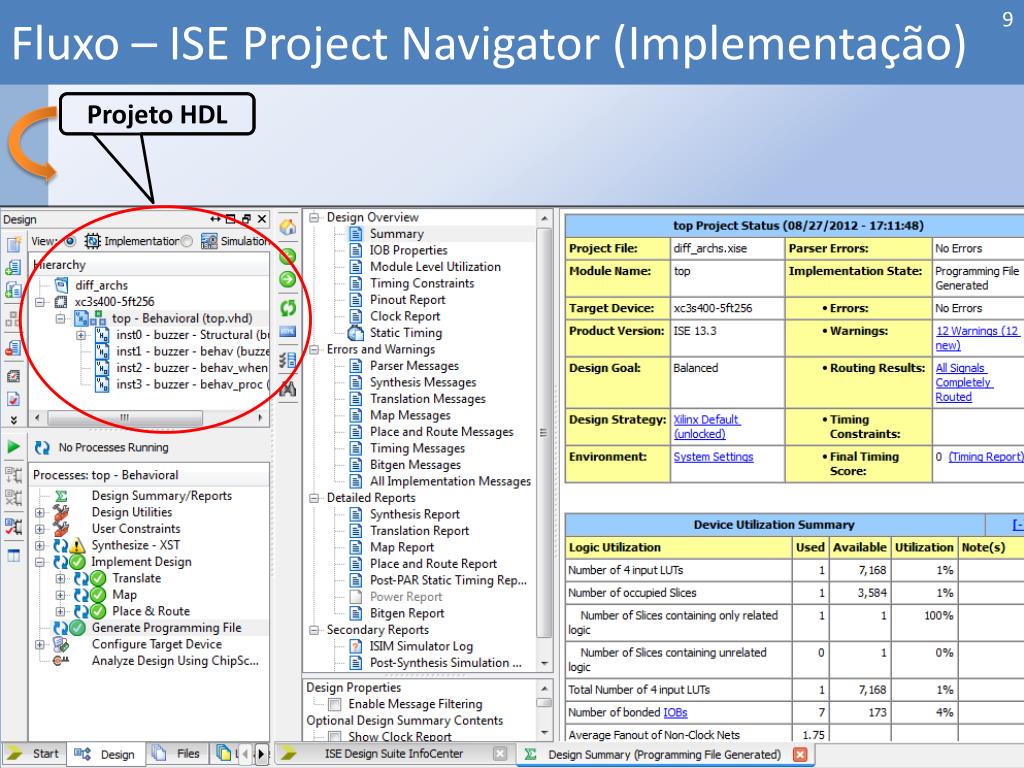Click the New Source icon in Design sidebar
This screenshot has height=768, width=1024.
(14, 244)
